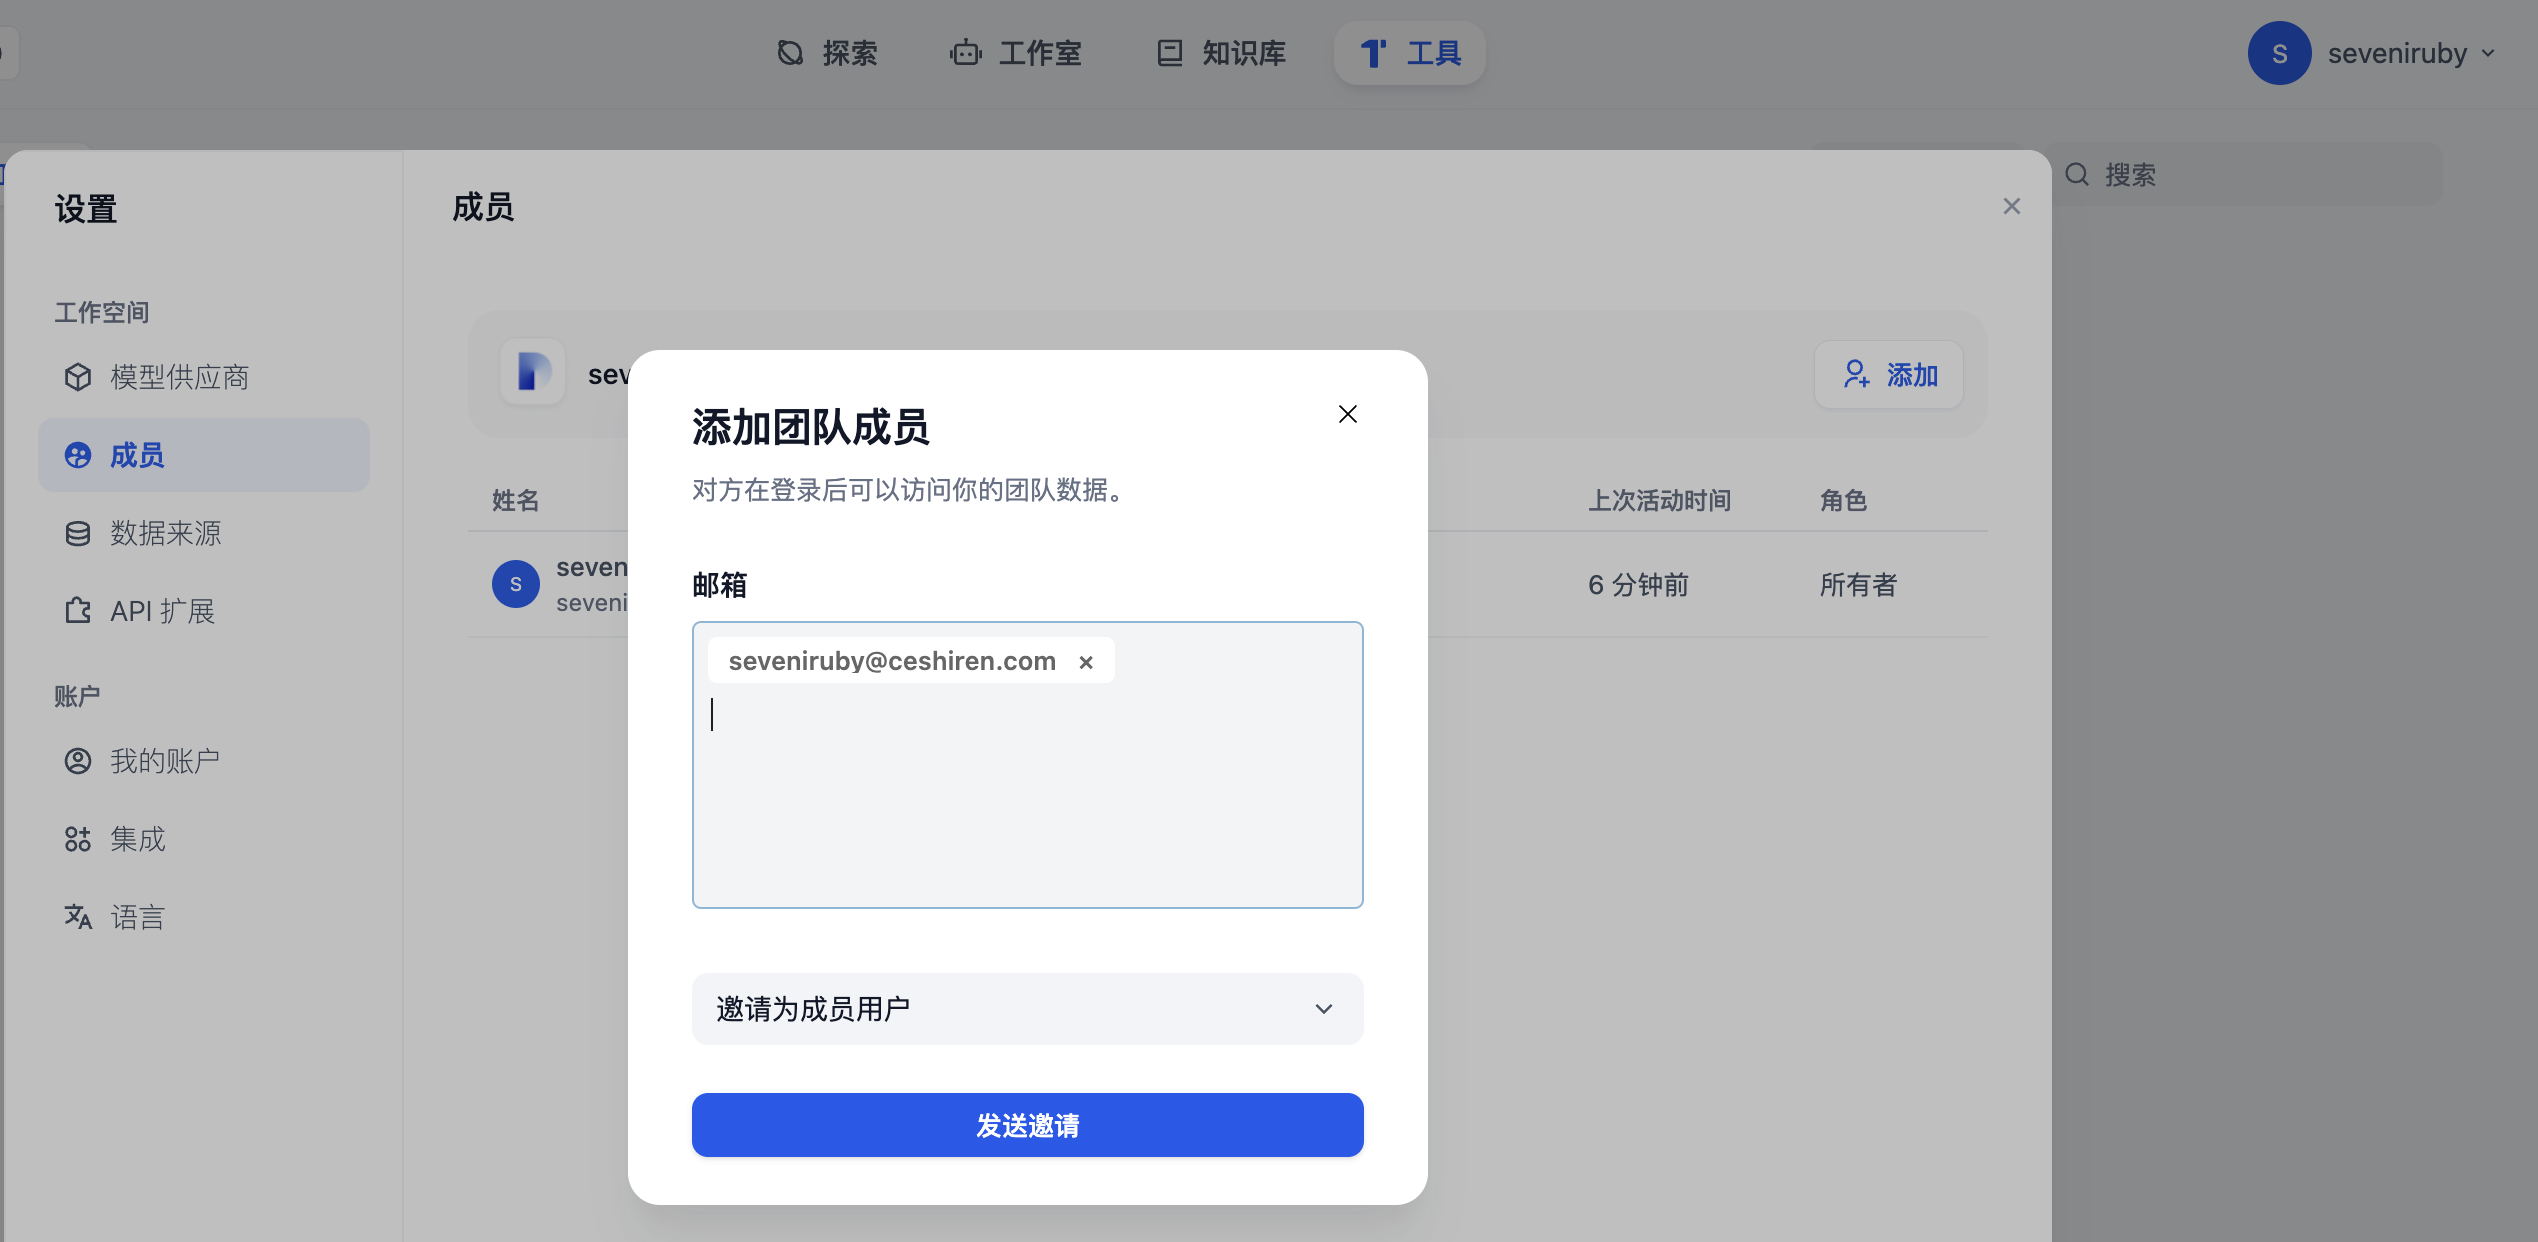Select the 我的账户 account icon

point(78,760)
